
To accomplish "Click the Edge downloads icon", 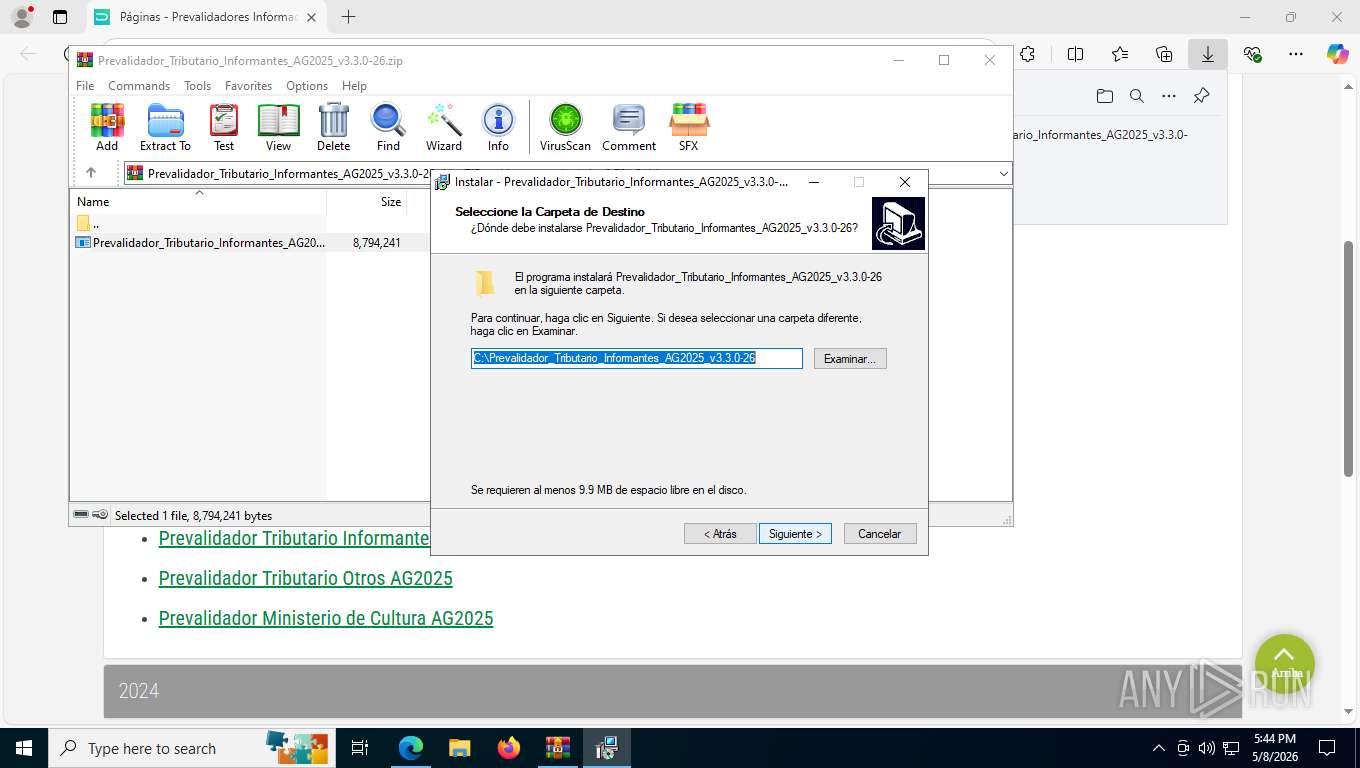I will coord(1208,54).
